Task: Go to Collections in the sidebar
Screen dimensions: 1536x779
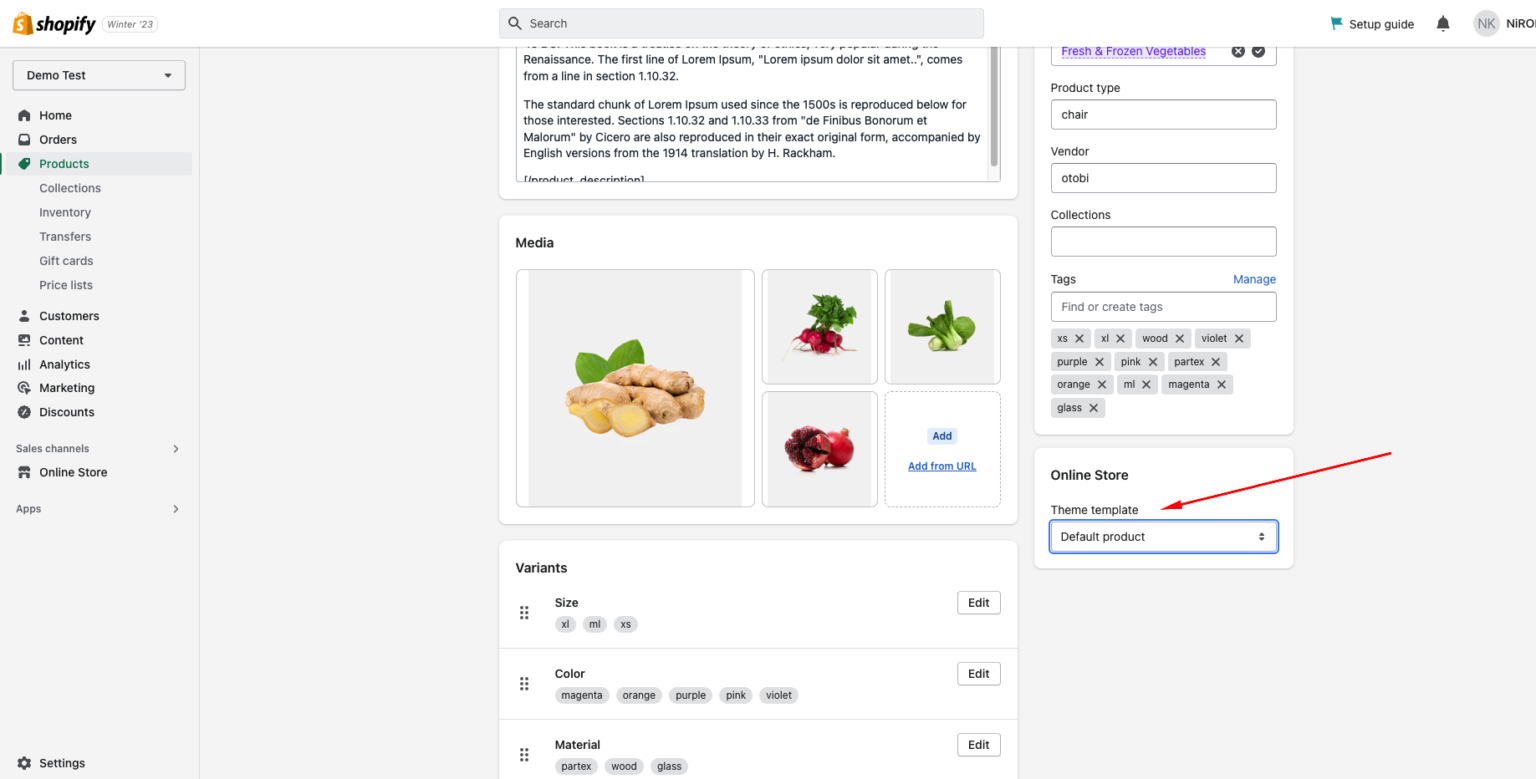Action: pos(70,187)
